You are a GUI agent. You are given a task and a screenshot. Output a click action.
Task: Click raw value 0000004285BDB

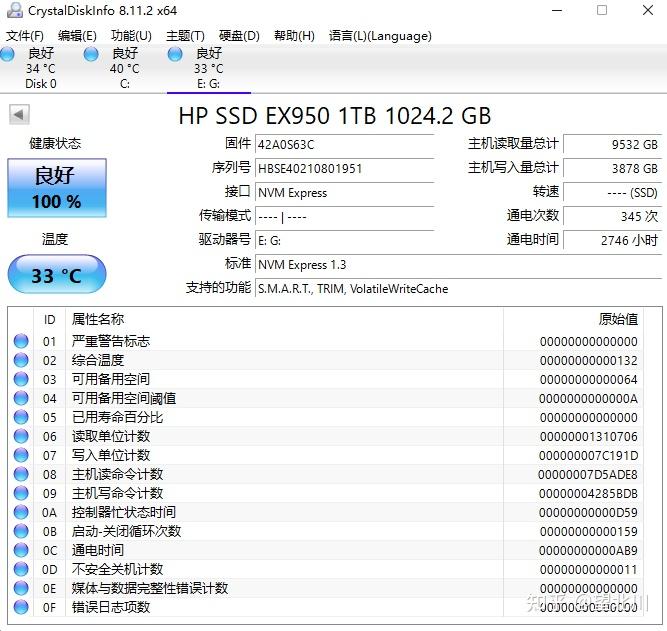click(x=588, y=493)
